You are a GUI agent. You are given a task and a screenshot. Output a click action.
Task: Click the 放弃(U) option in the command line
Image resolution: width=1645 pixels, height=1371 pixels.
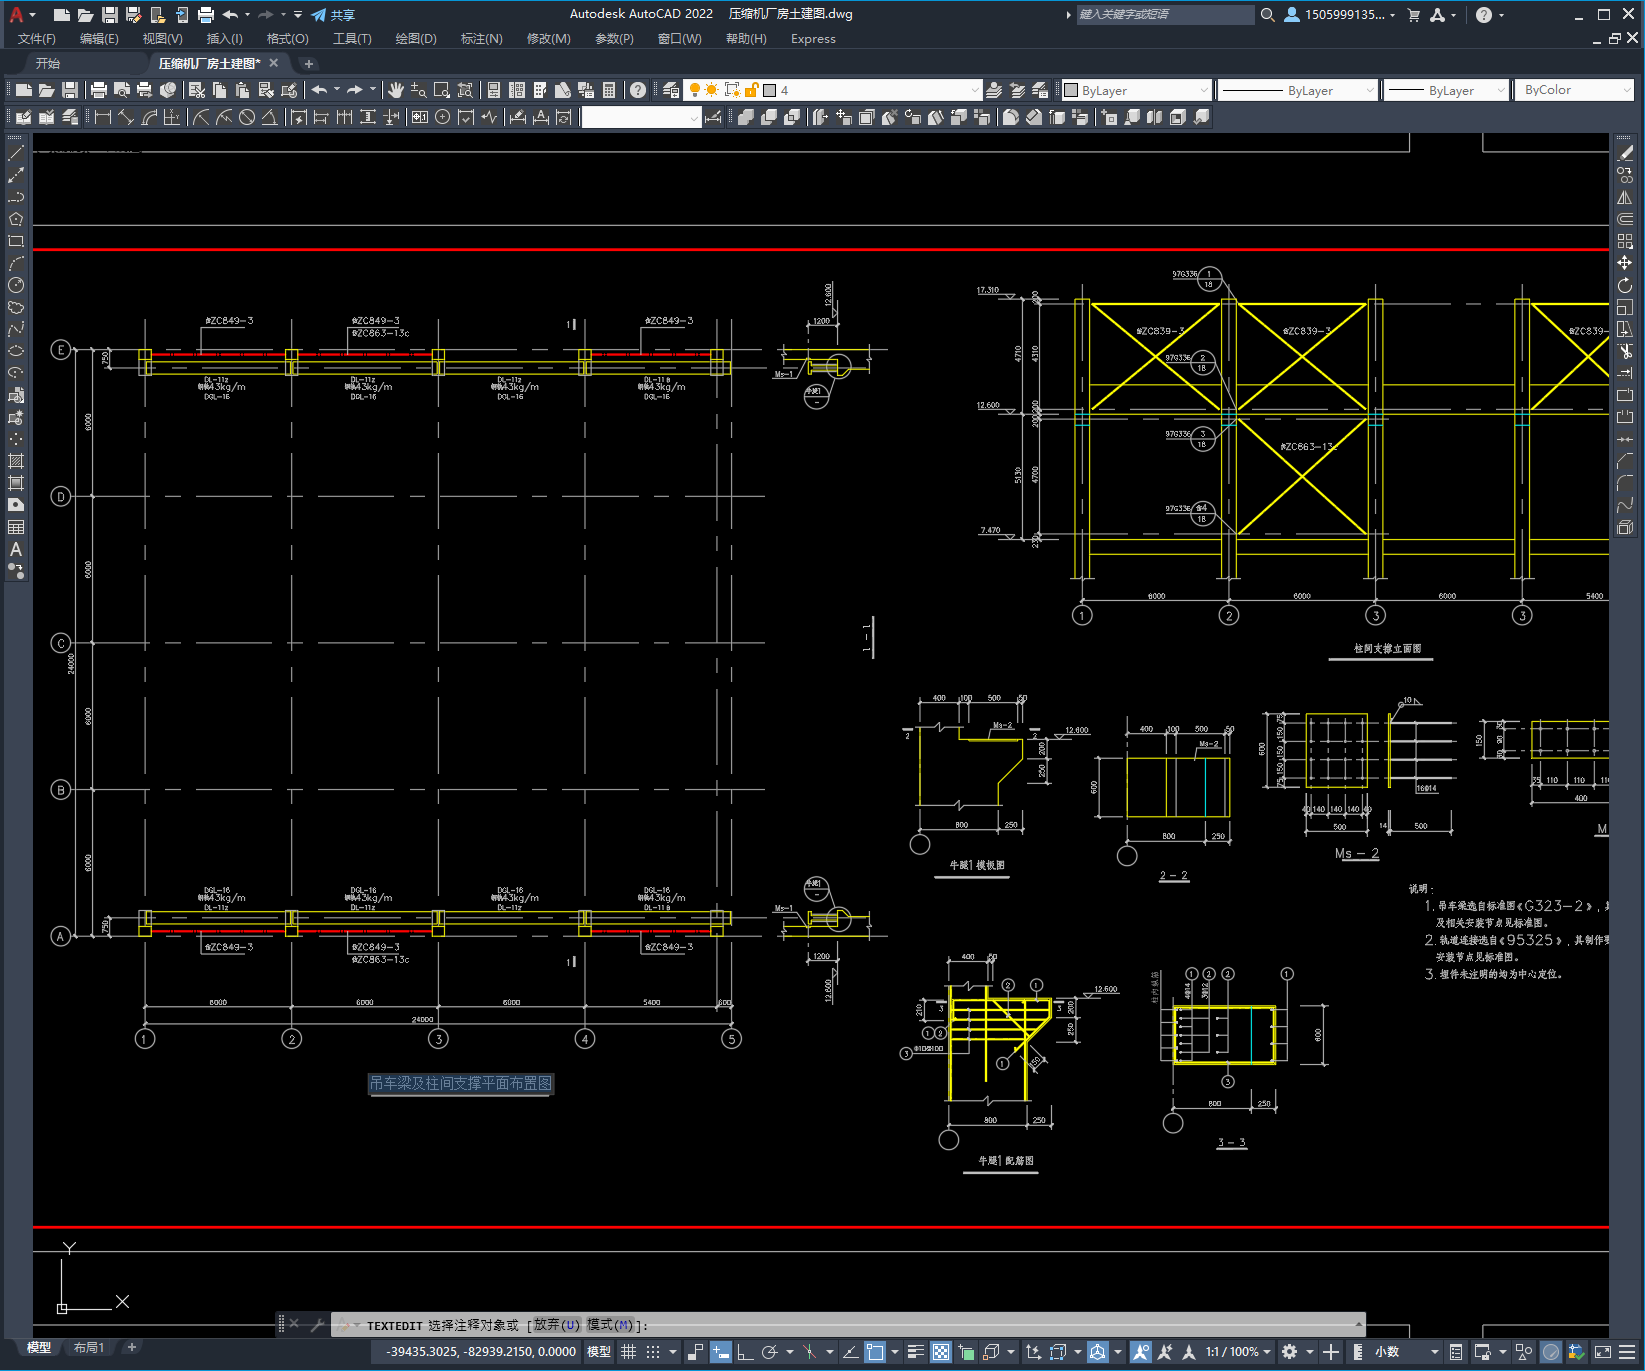[556, 1325]
